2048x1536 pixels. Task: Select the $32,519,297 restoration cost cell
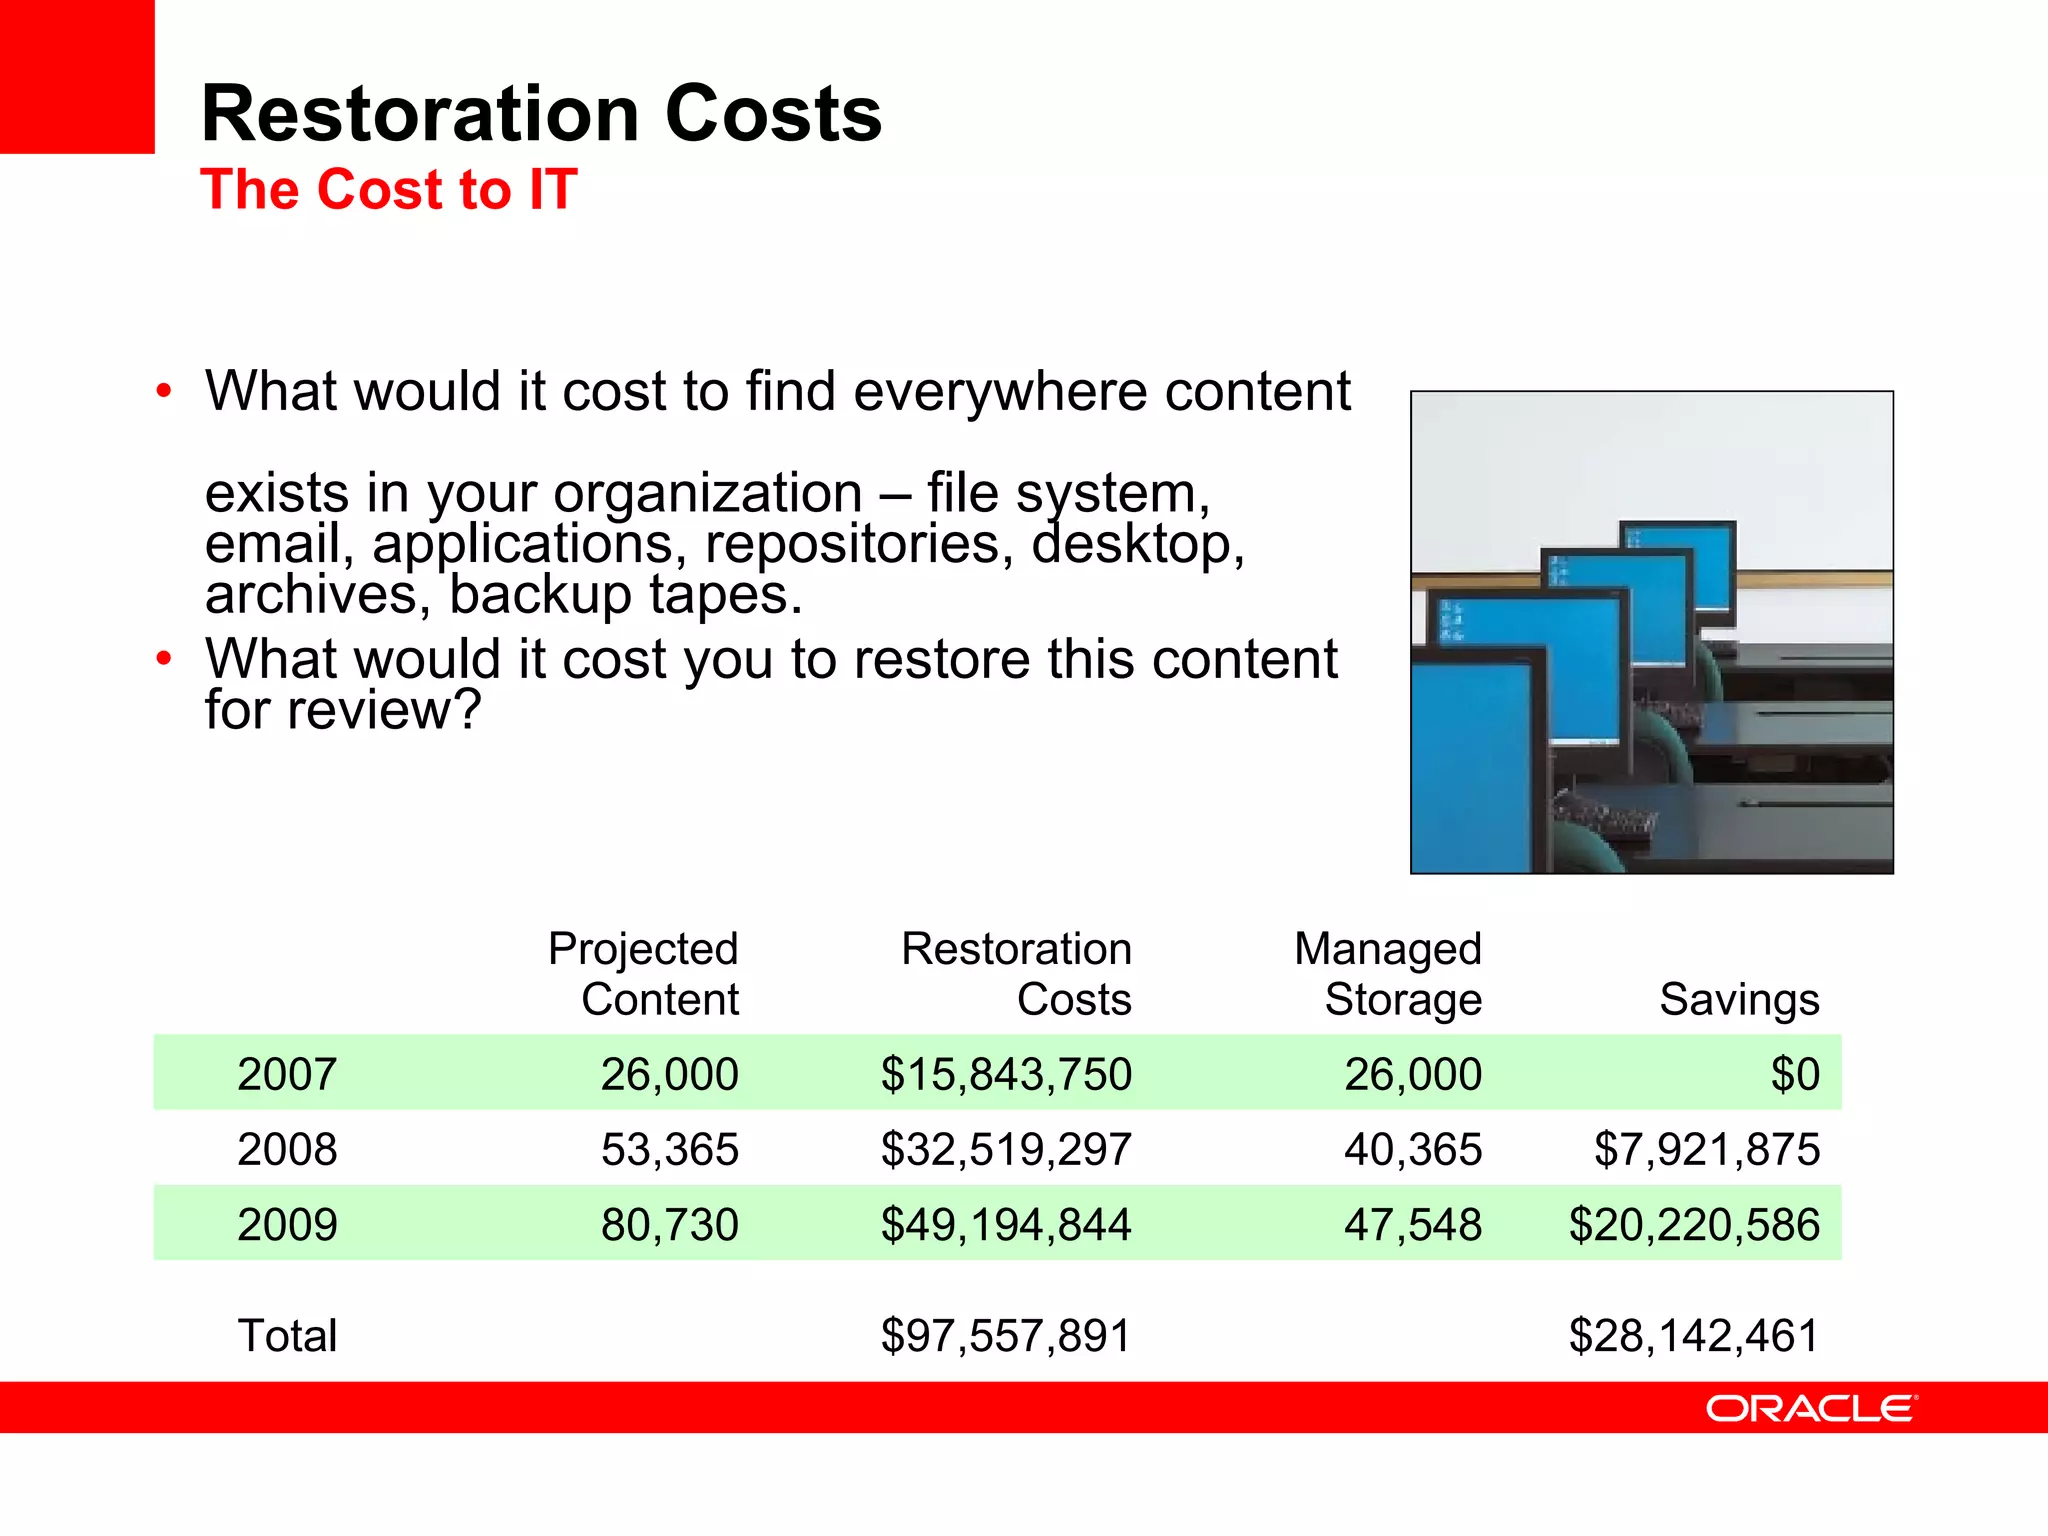click(1006, 1149)
